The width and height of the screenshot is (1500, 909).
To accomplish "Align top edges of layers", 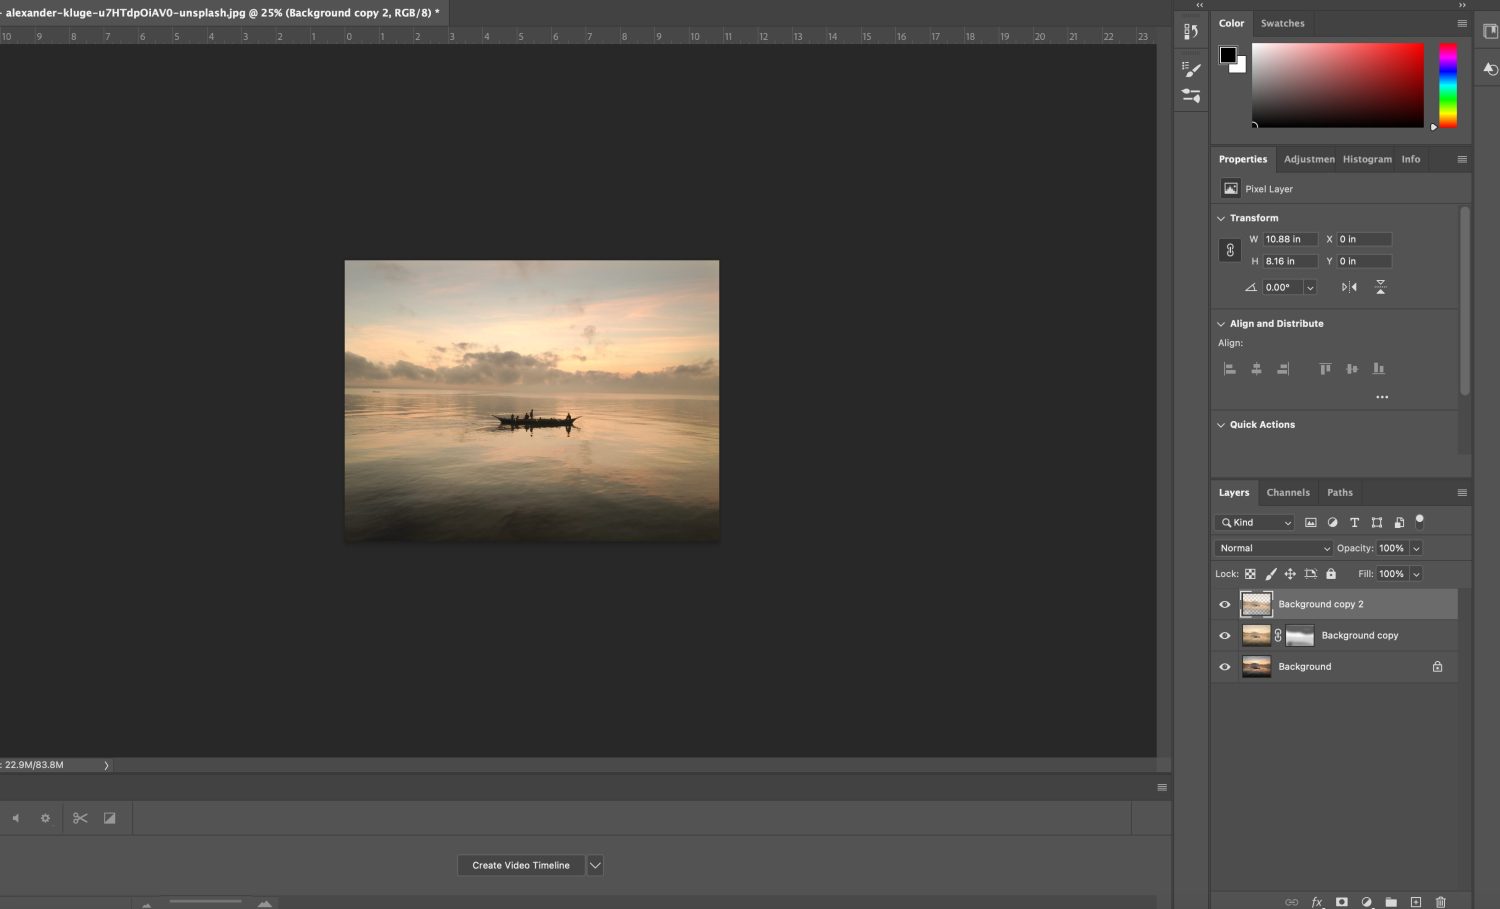I will click(x=1325, y=369).
